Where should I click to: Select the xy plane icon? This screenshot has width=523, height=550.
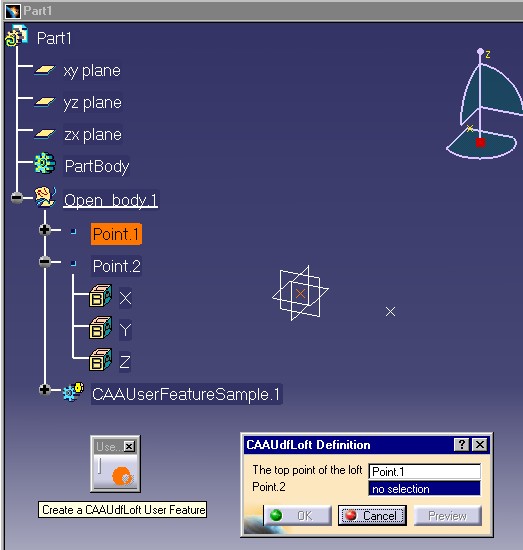(x=45, y=71)
